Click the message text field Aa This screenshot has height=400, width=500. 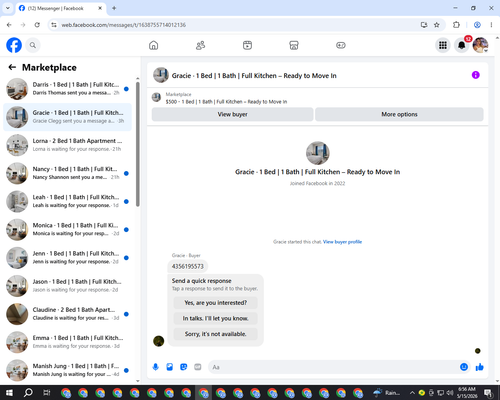333,367
